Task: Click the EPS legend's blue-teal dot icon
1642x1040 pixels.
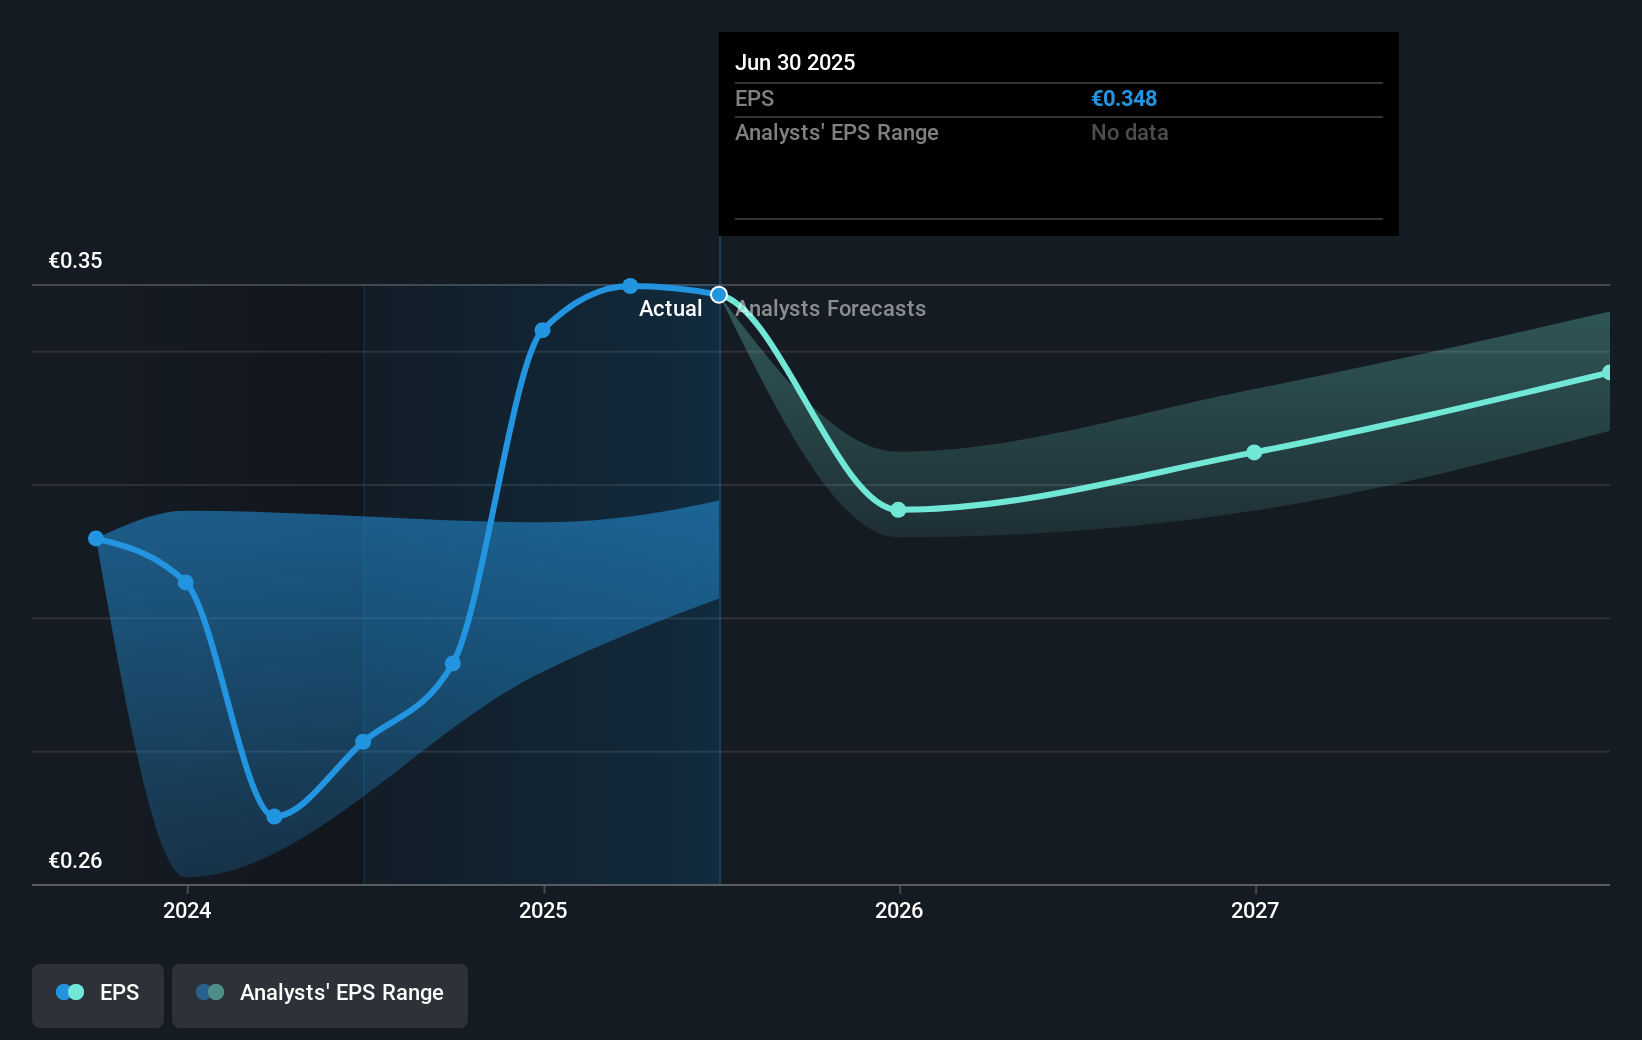Action: (x=70, y=993)
